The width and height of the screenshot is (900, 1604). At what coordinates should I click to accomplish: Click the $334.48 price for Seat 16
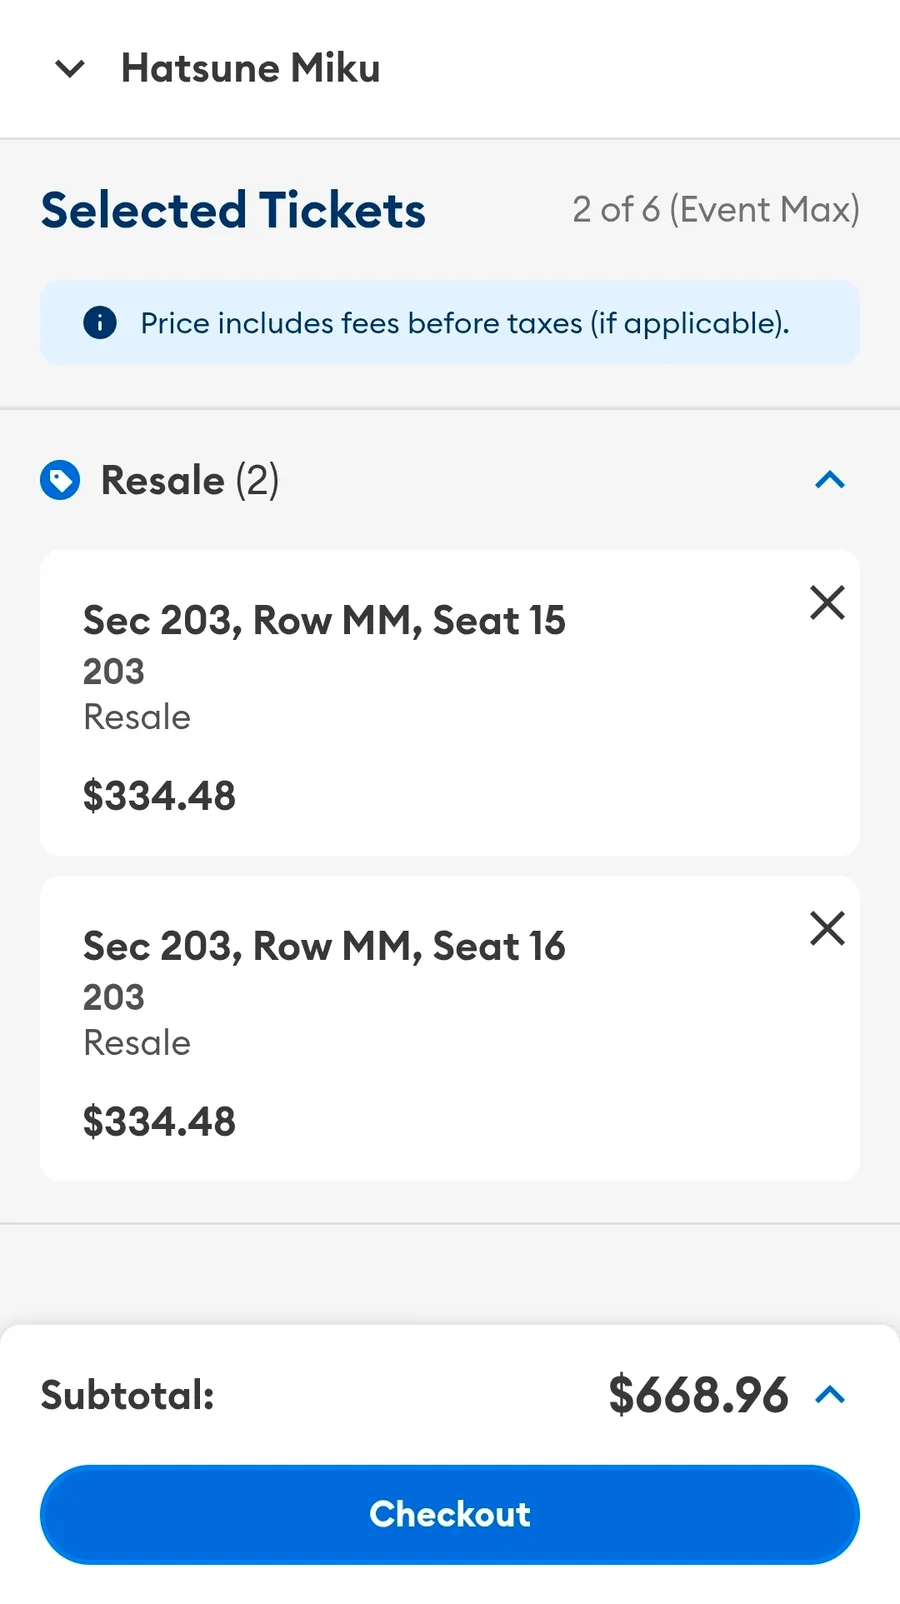coord(159,1122)
